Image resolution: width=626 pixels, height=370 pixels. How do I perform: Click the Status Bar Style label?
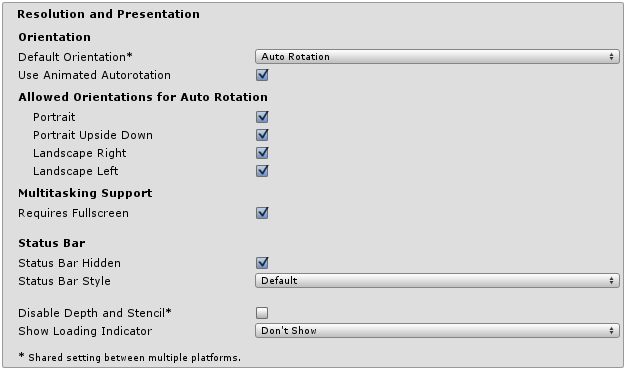(x=64, y=281)
